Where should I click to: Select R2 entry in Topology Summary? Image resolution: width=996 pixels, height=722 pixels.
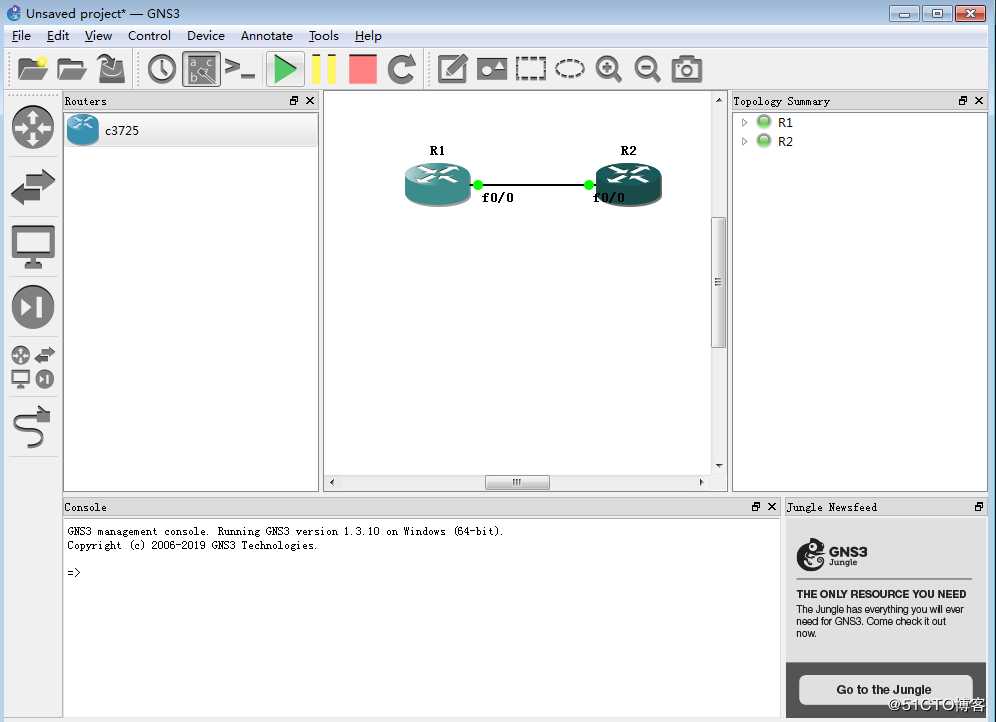[x=785, y=141]
